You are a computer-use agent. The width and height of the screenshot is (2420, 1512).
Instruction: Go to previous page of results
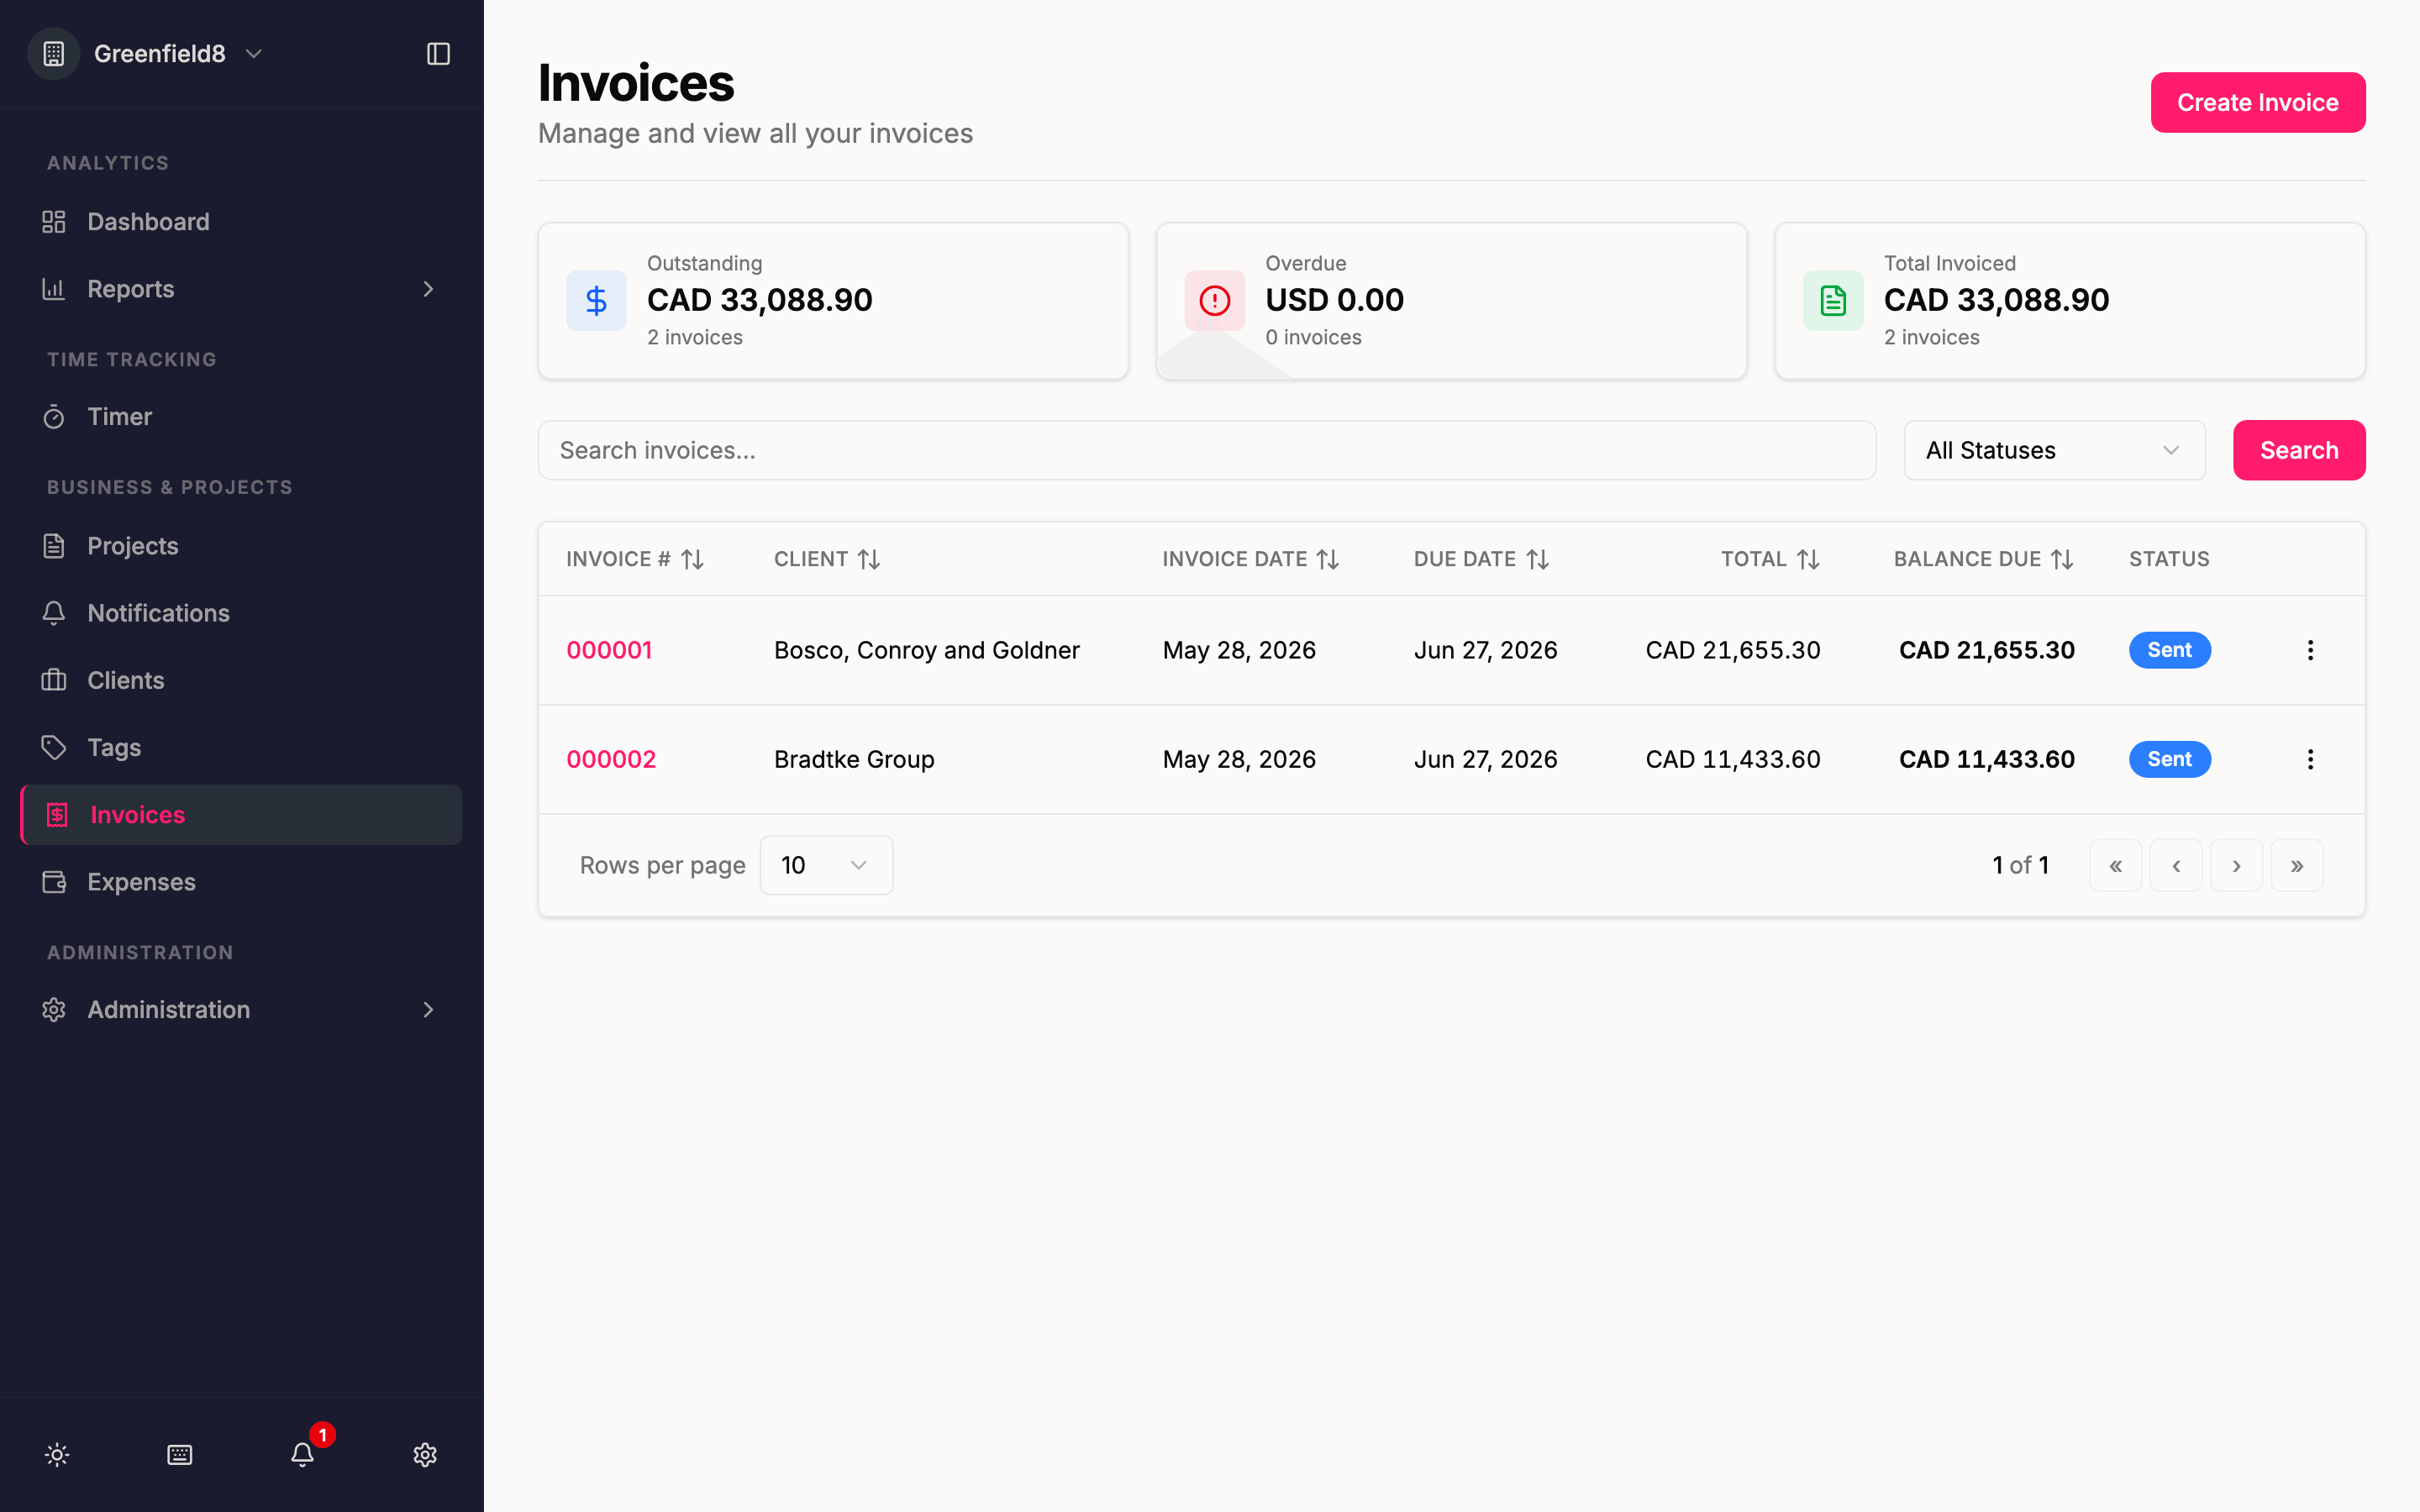2176,865
